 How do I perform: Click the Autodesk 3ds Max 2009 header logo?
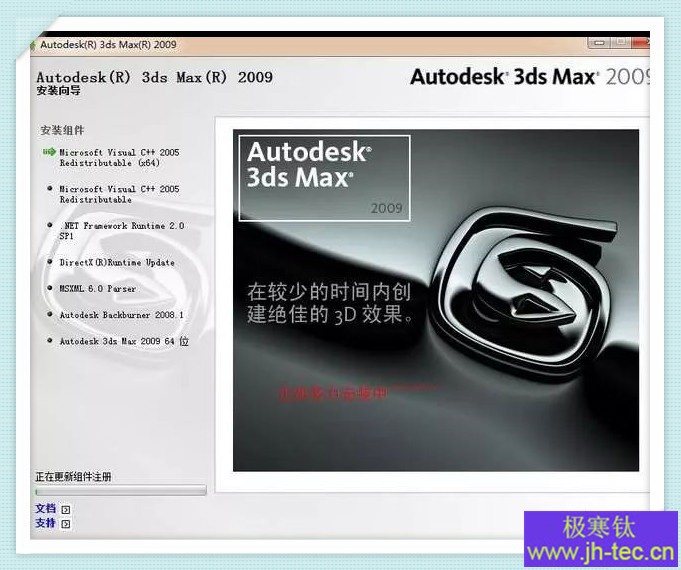tap(530, 77)
